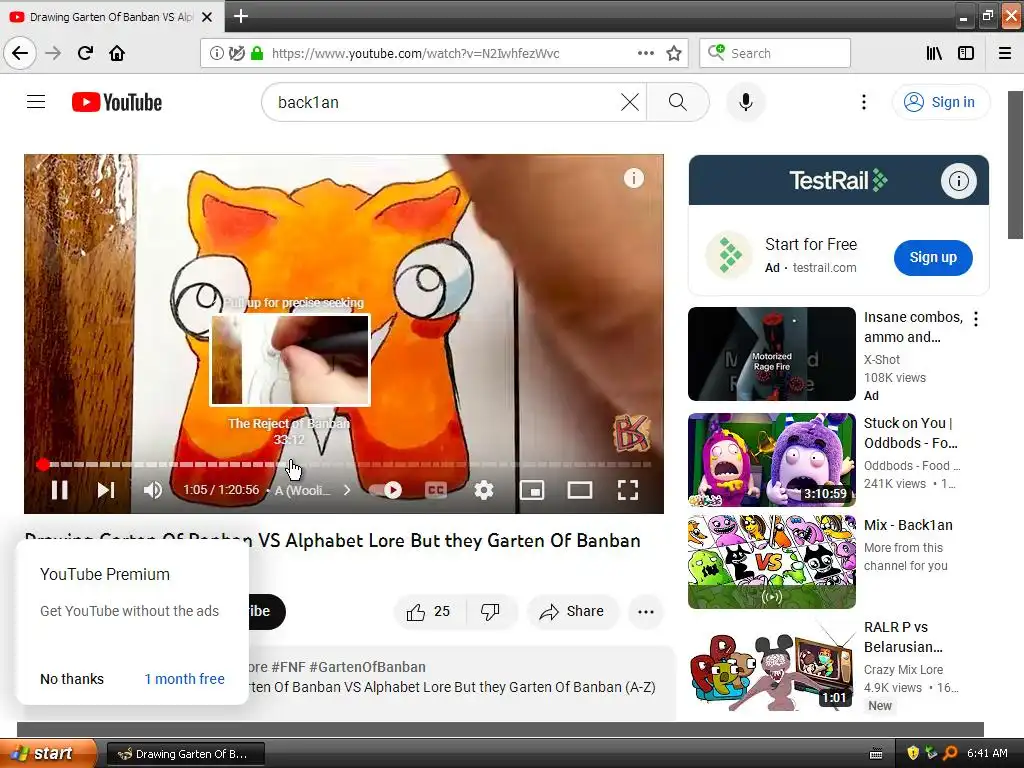Dislike the video with thumbs down
Screen dimensions: 1024x768
(490, 612)
